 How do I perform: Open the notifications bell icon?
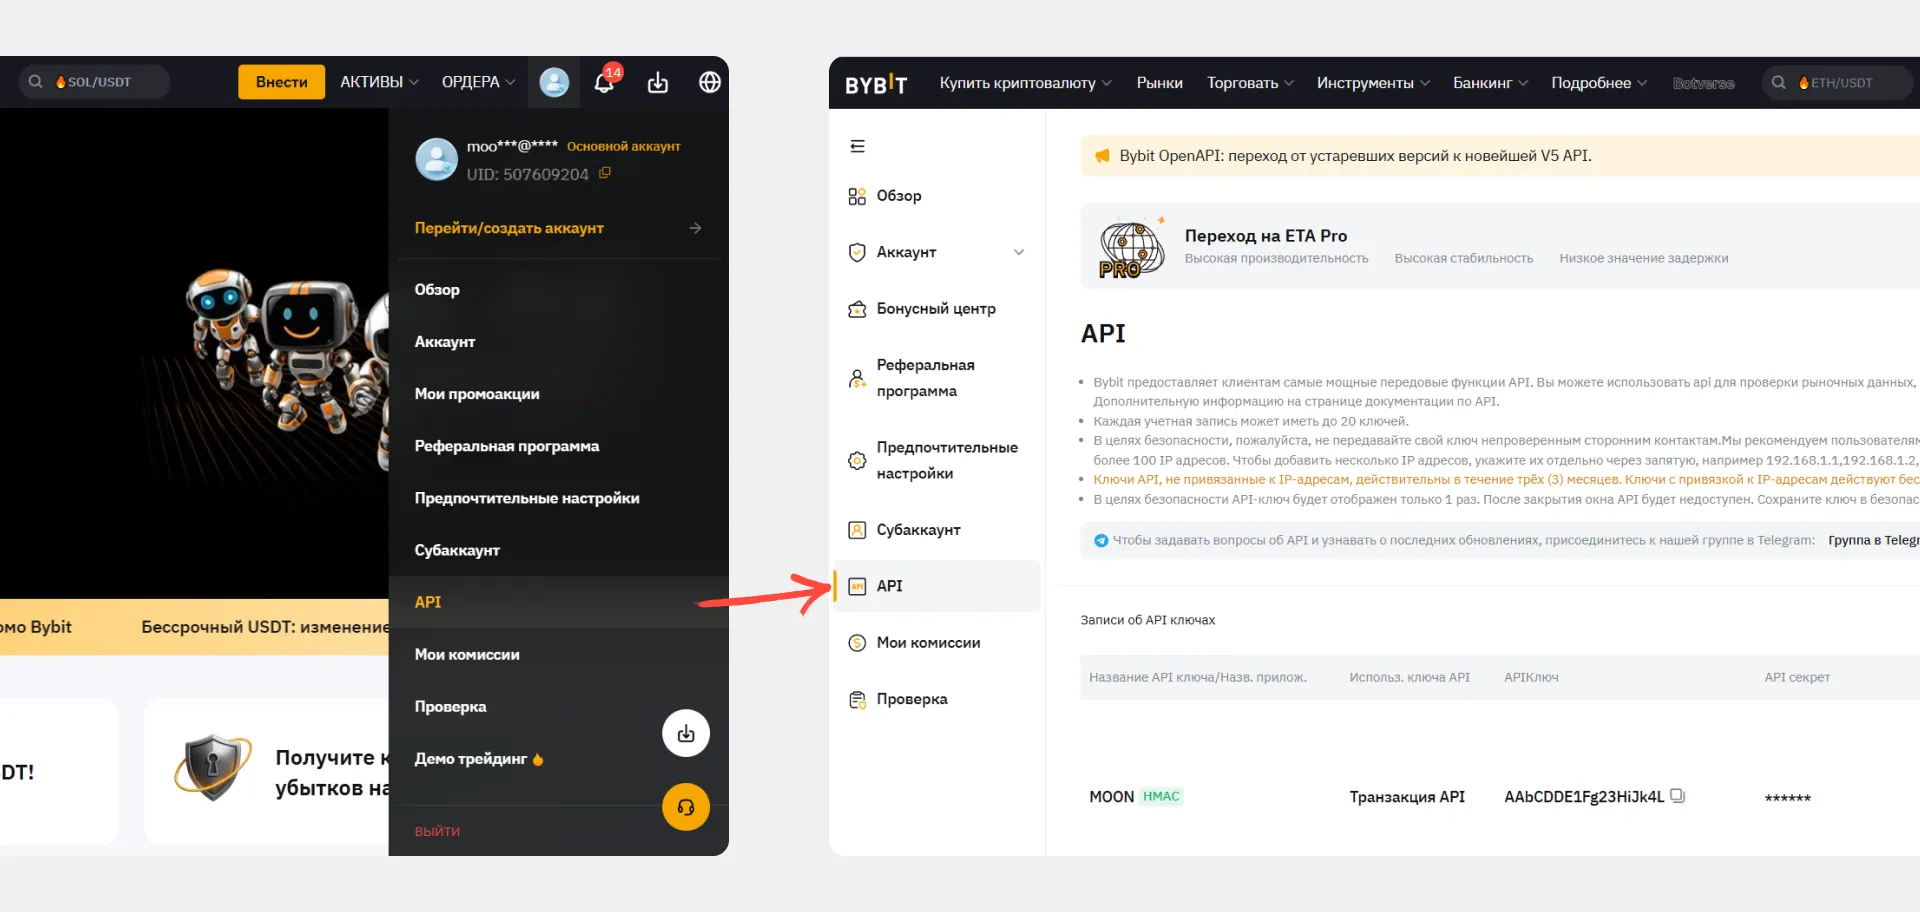tap(604, 83)
